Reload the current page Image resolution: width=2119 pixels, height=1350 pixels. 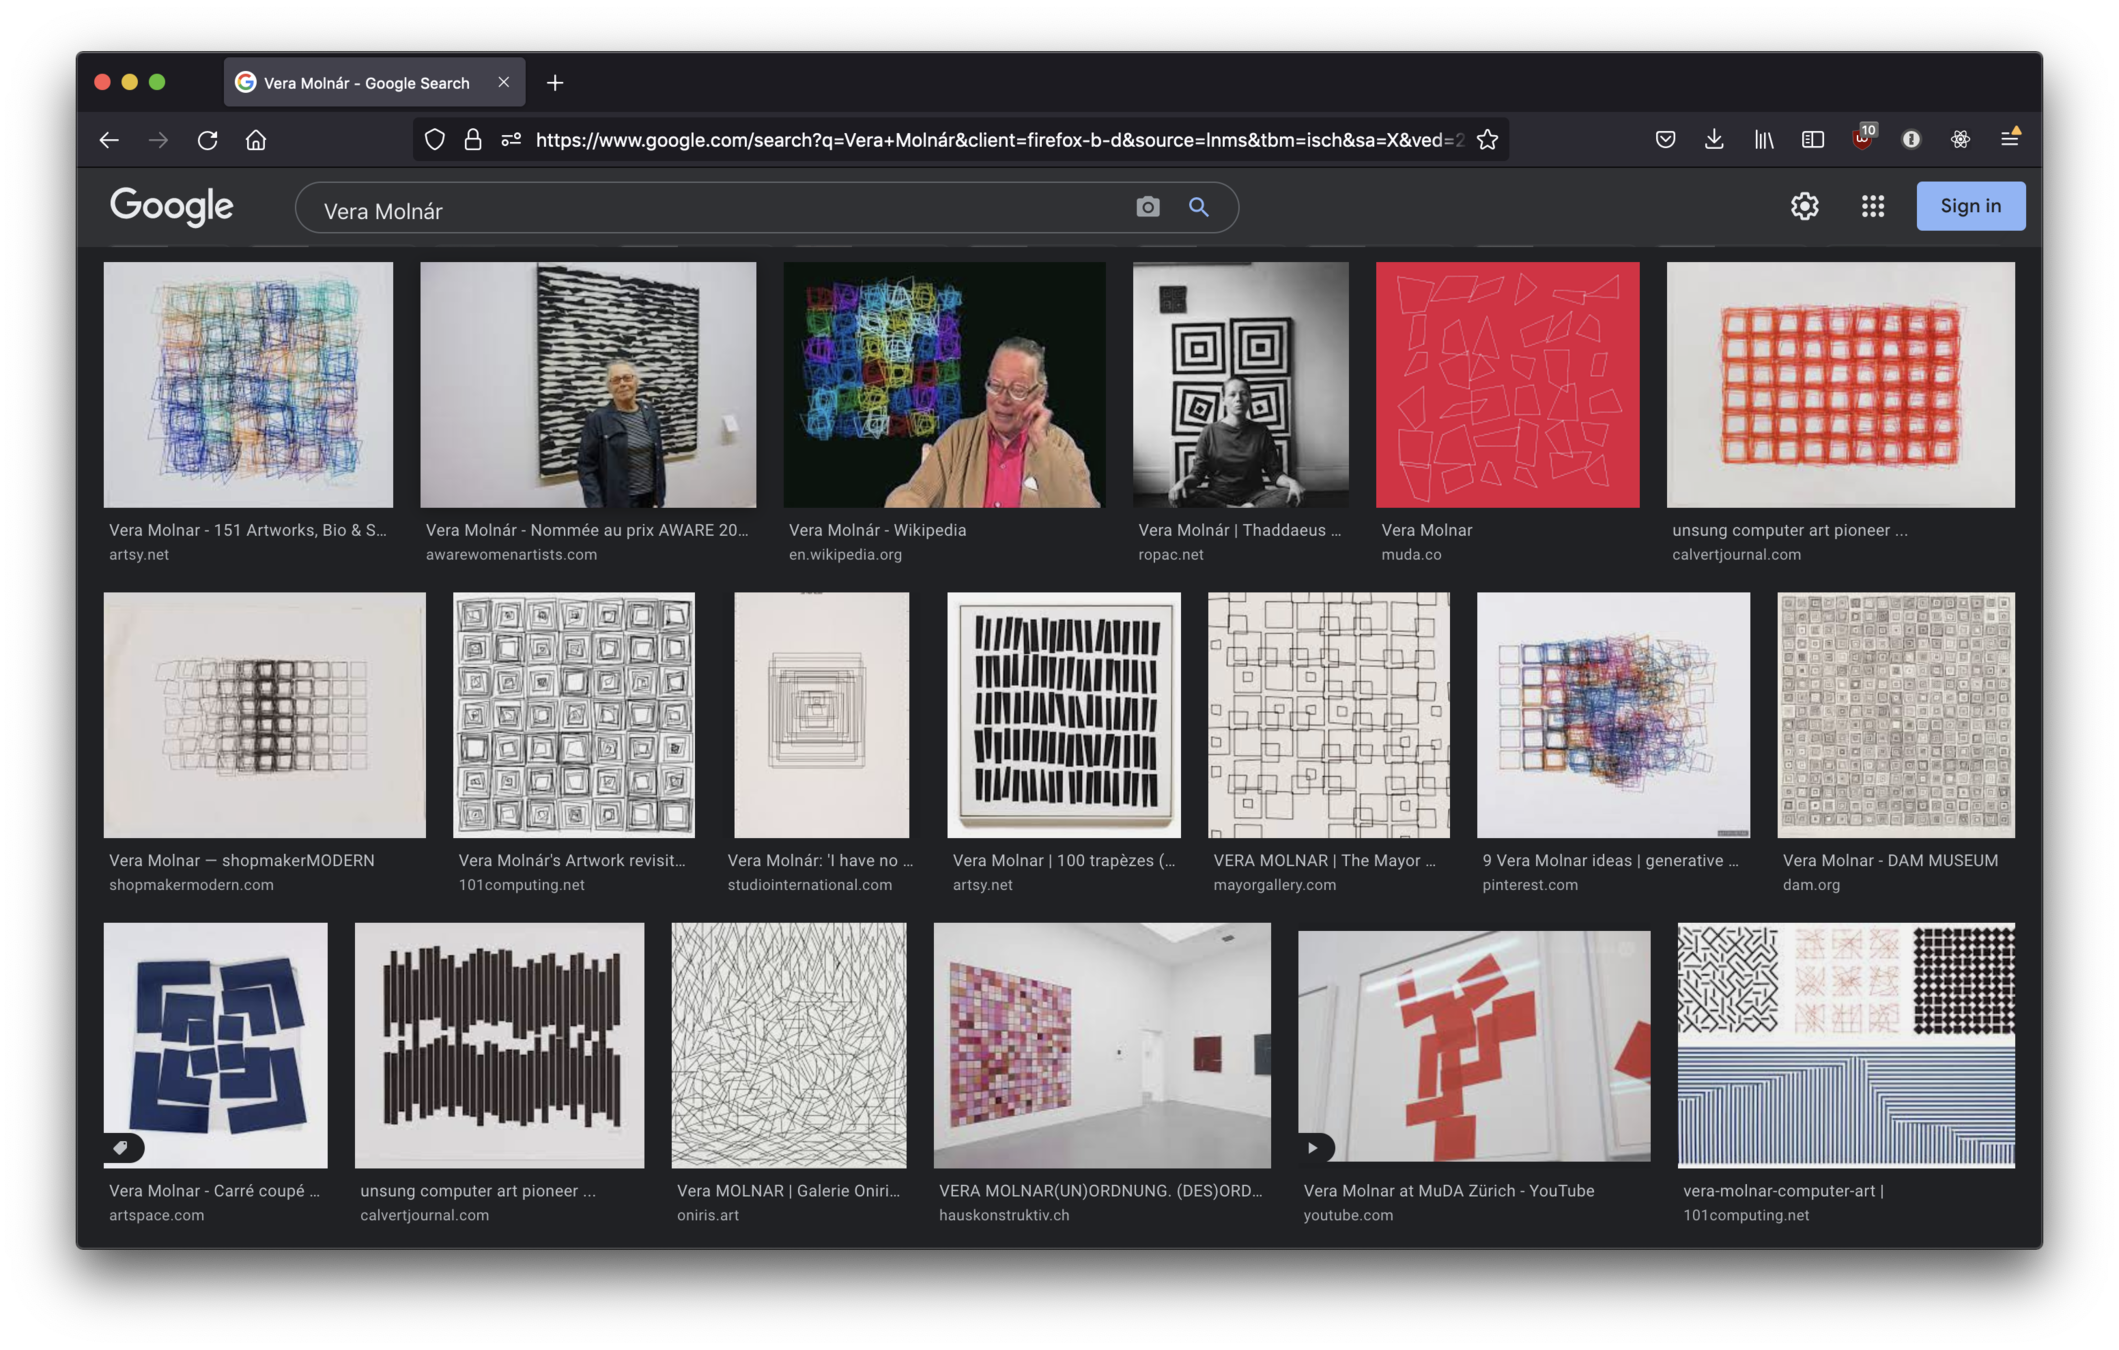coord(207,140)
